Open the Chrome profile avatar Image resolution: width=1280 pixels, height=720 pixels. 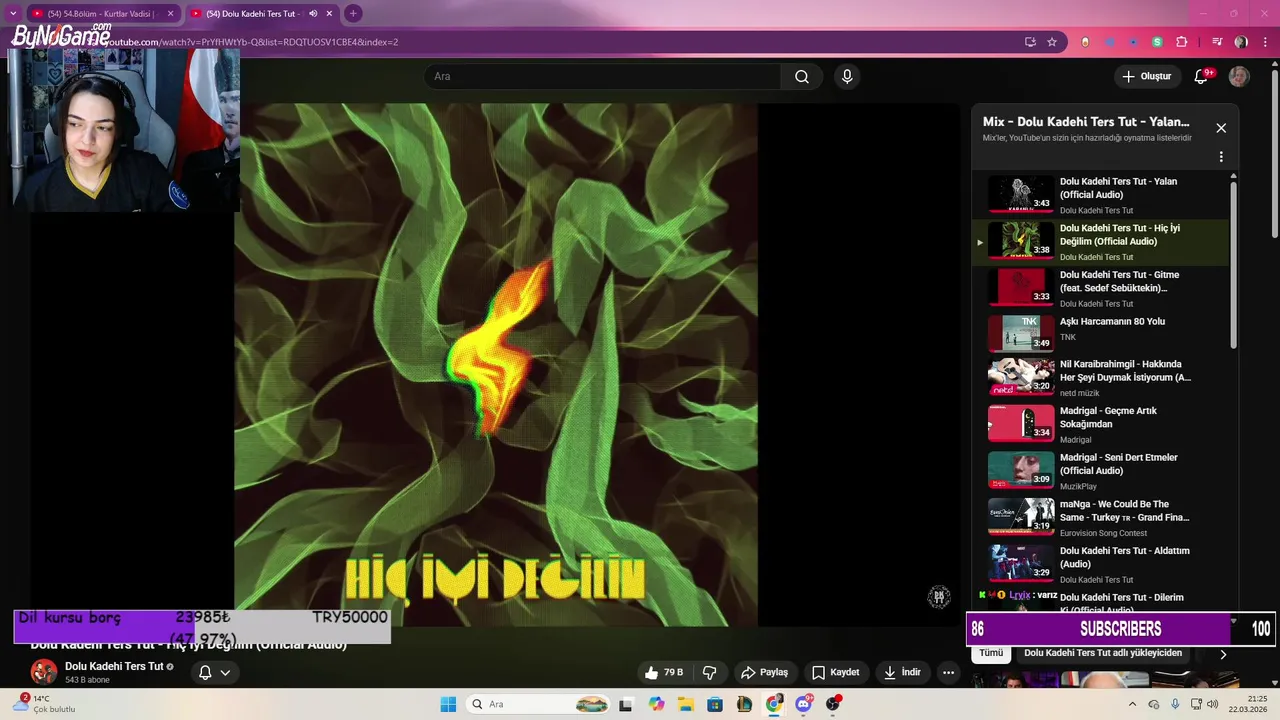1241,42
